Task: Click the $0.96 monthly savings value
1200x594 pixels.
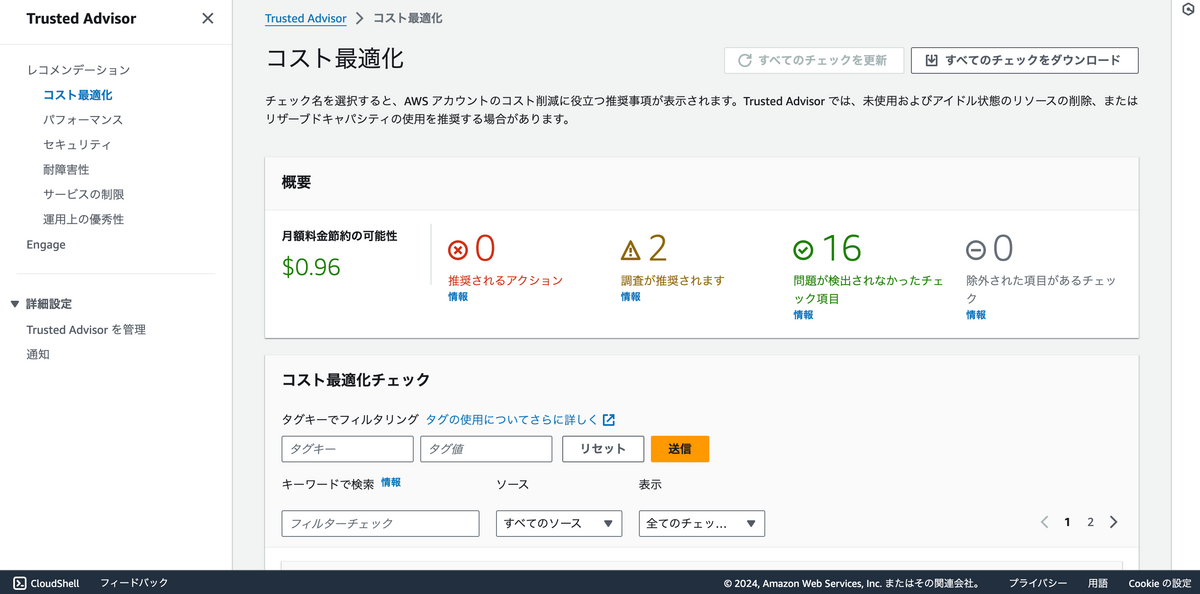Action: coord(312,267)
